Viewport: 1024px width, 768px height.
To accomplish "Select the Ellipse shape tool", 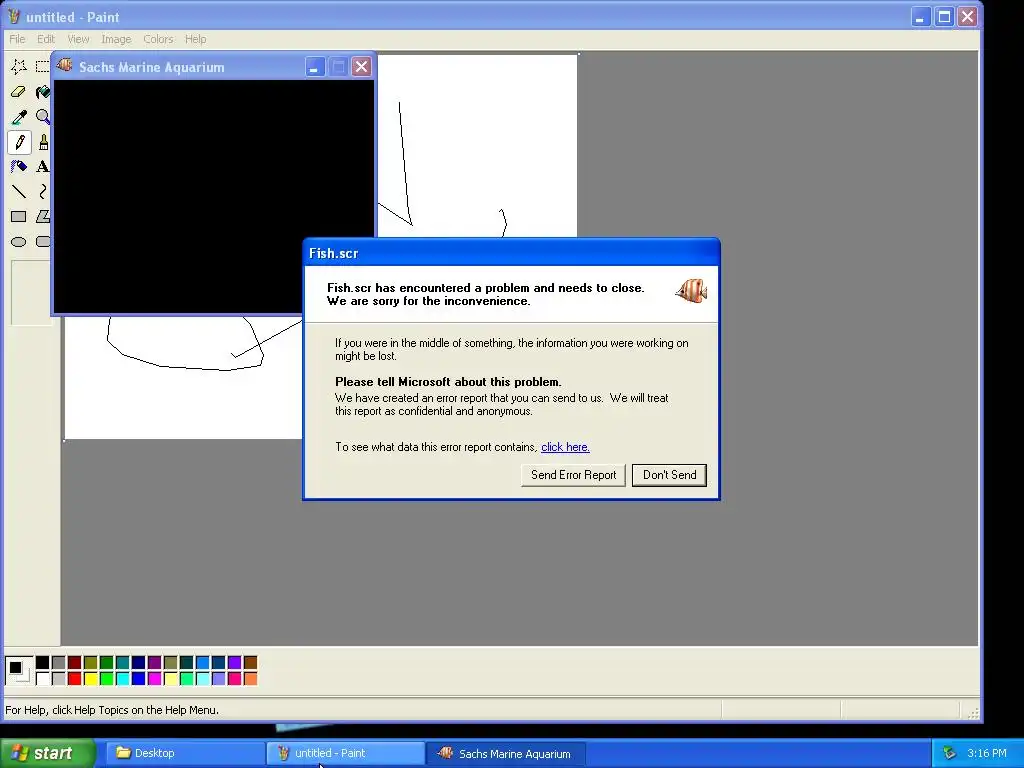I will [18, 242].
